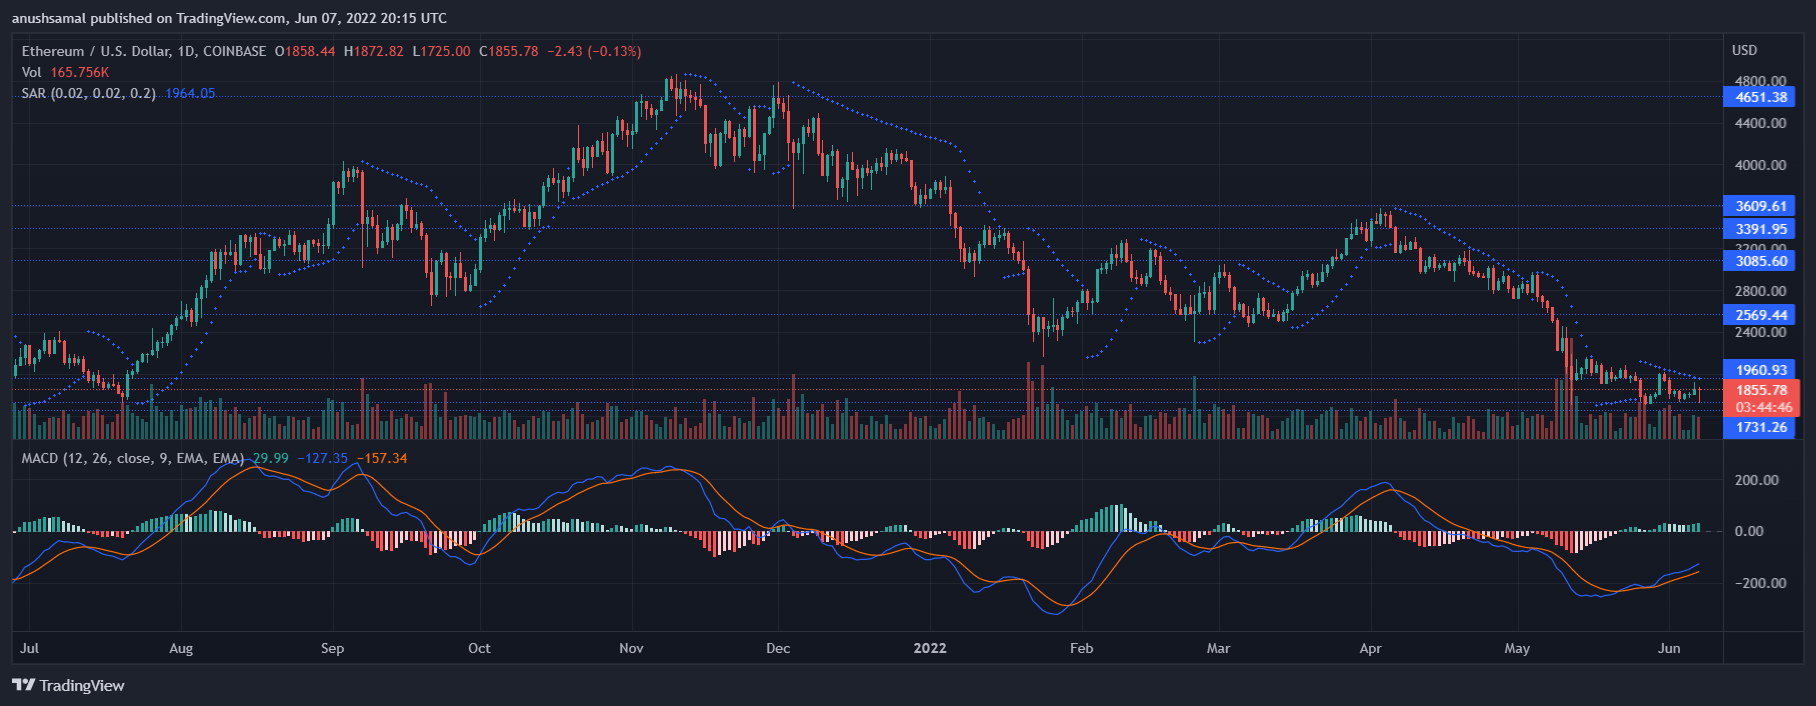Screen dimensions: 1816x706
Task: Click the Jun time axis label
Action: point(1669,648)
